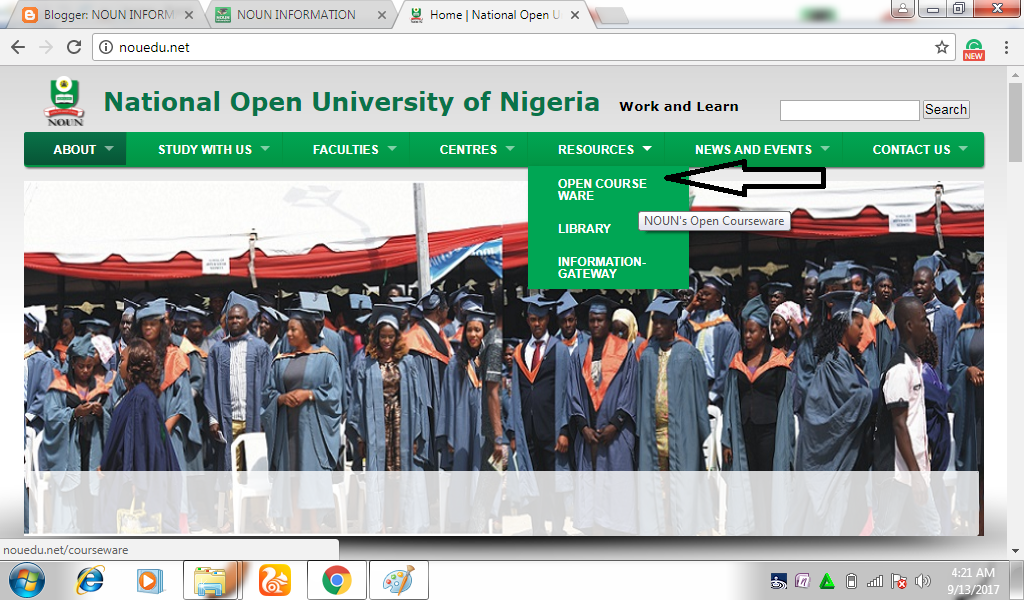Open Chrome's three-dot menu
Image resolution: width=1024 pixels, height=600 pixels.
point(1006,47)
